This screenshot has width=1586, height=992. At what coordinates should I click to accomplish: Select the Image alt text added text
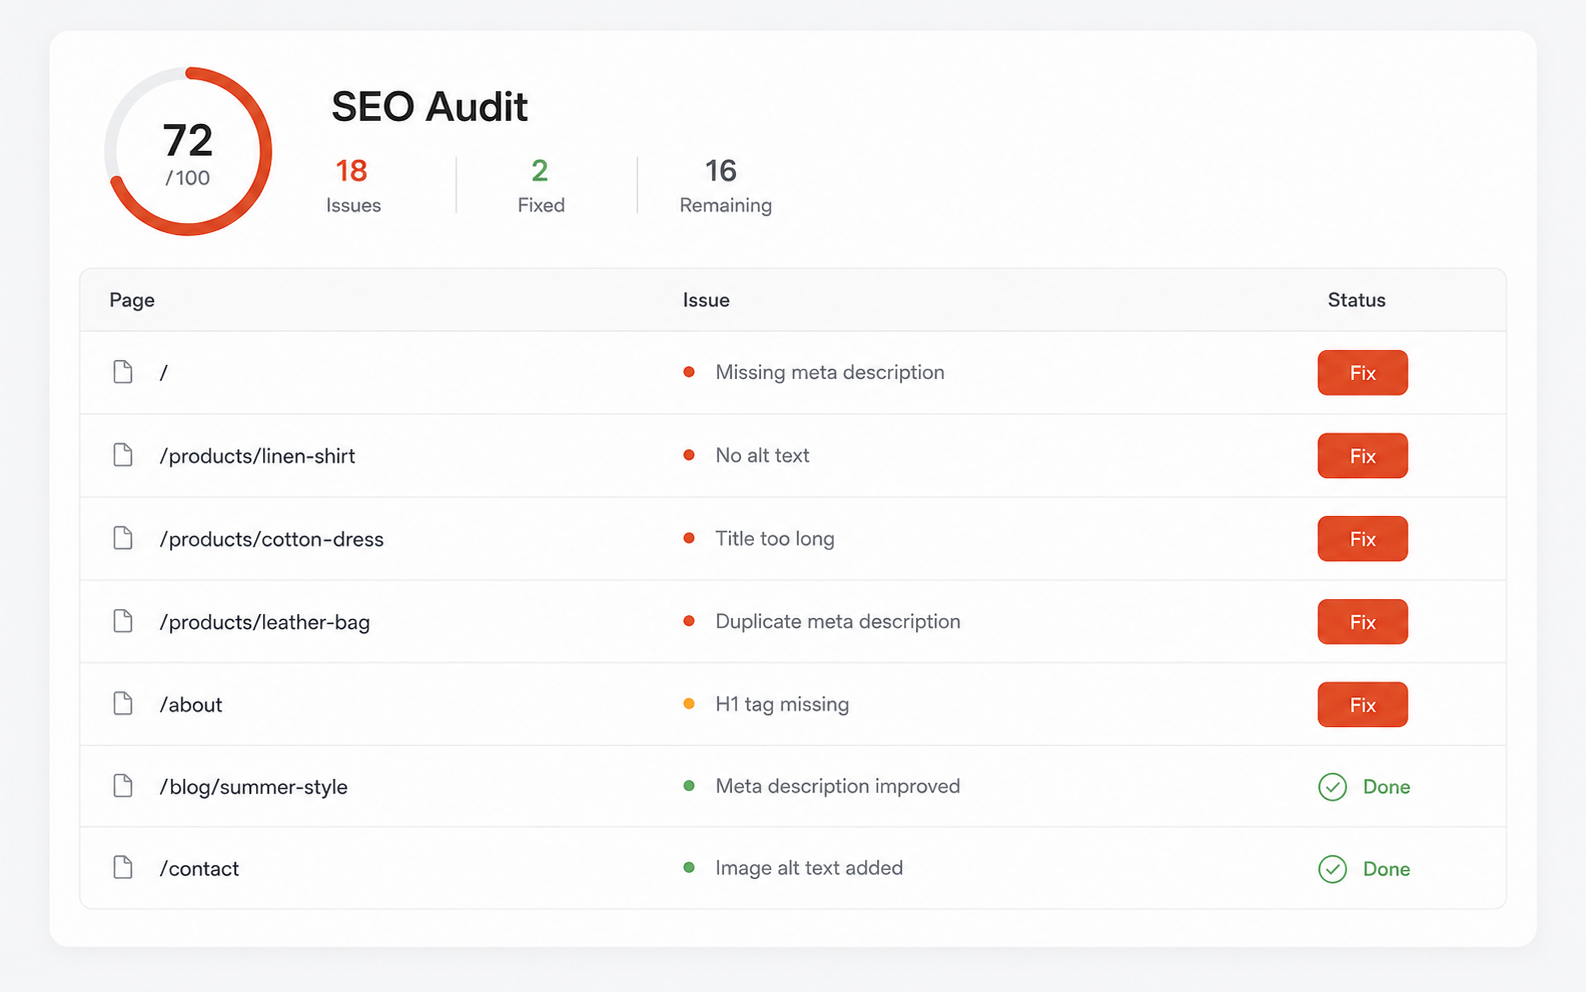point(808,868)
